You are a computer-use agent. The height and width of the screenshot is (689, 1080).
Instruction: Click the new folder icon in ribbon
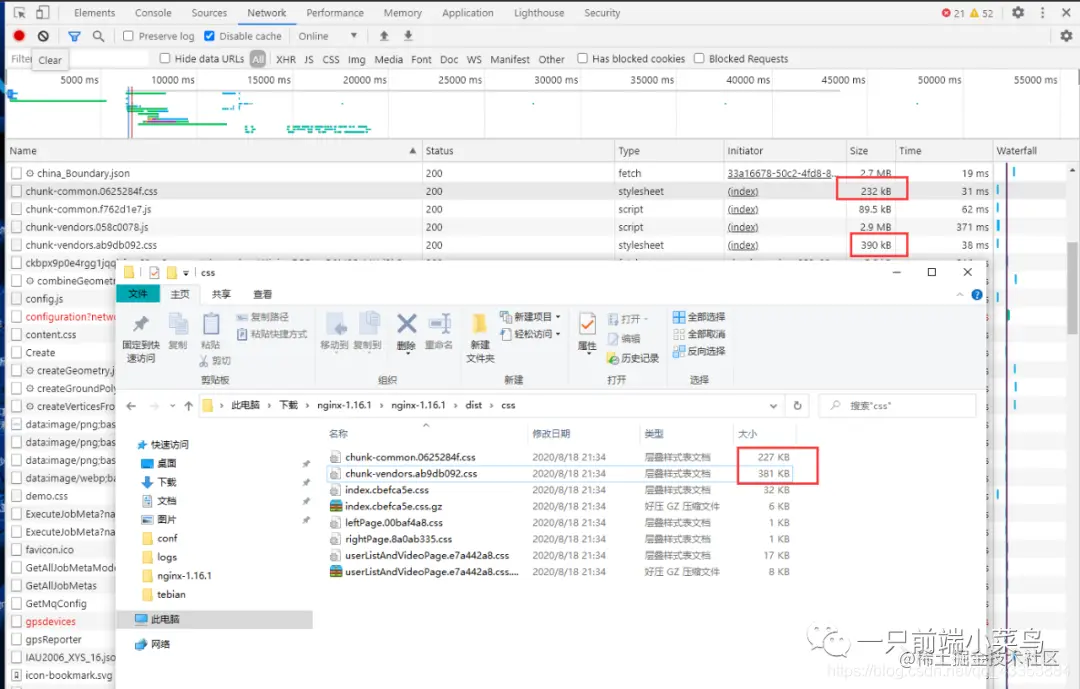pyautogui.click(x=479, y=324)
